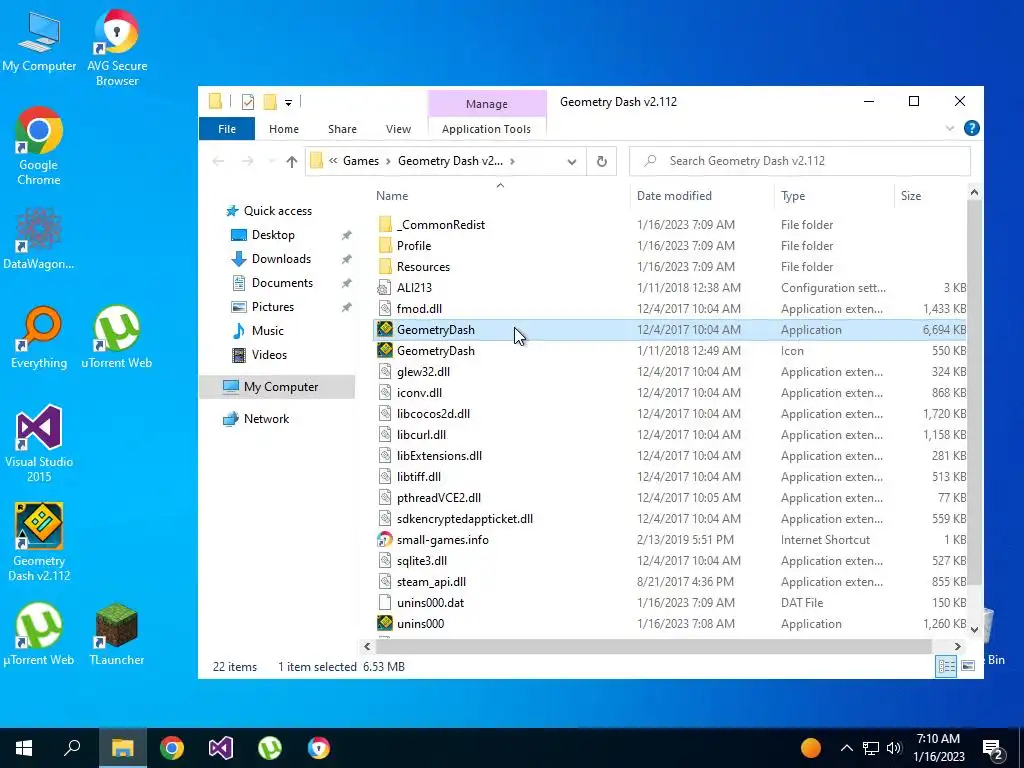The width and height of the screenshot is (1024, 768).
Task: Select the _CommonRedist folder
Action: (670, 225)
